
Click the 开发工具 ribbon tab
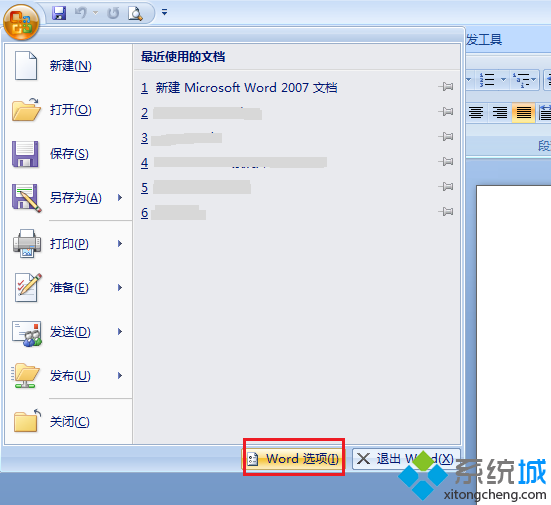click(484, 39)
